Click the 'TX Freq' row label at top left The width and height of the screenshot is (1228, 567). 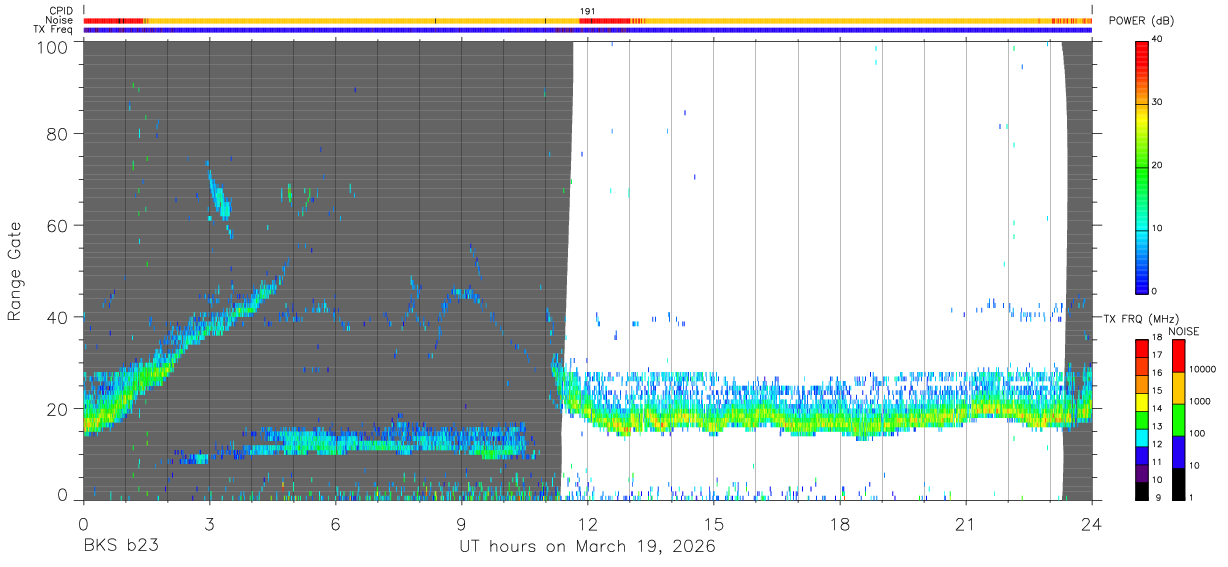pyautogui.click(x=54, y=30)
